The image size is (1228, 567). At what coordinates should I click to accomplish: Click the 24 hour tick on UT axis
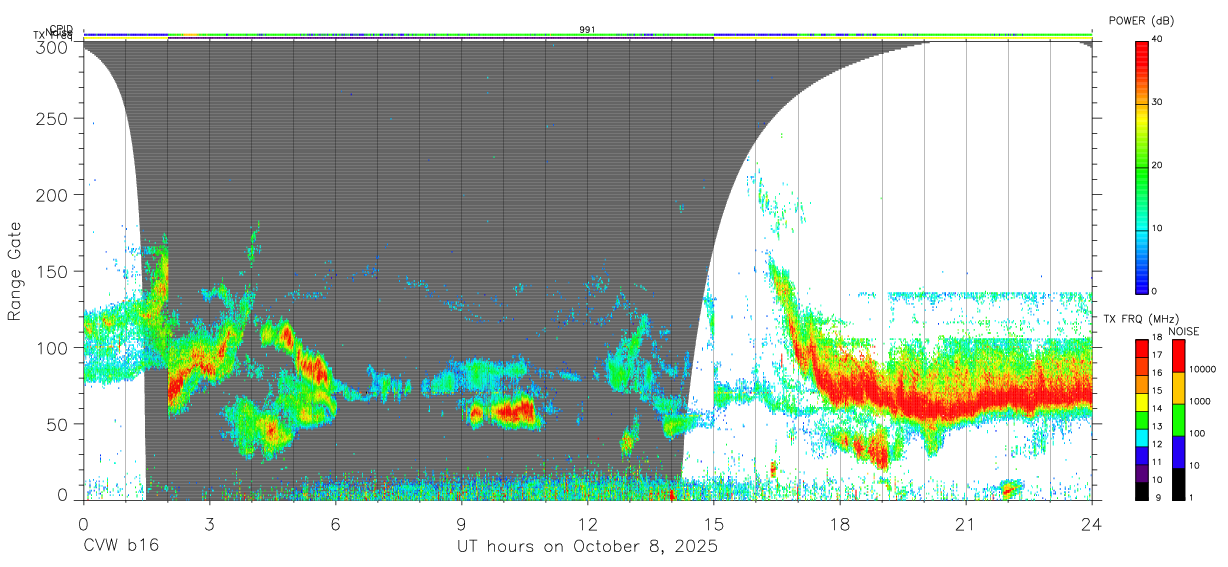click(x=1092, y=524)
